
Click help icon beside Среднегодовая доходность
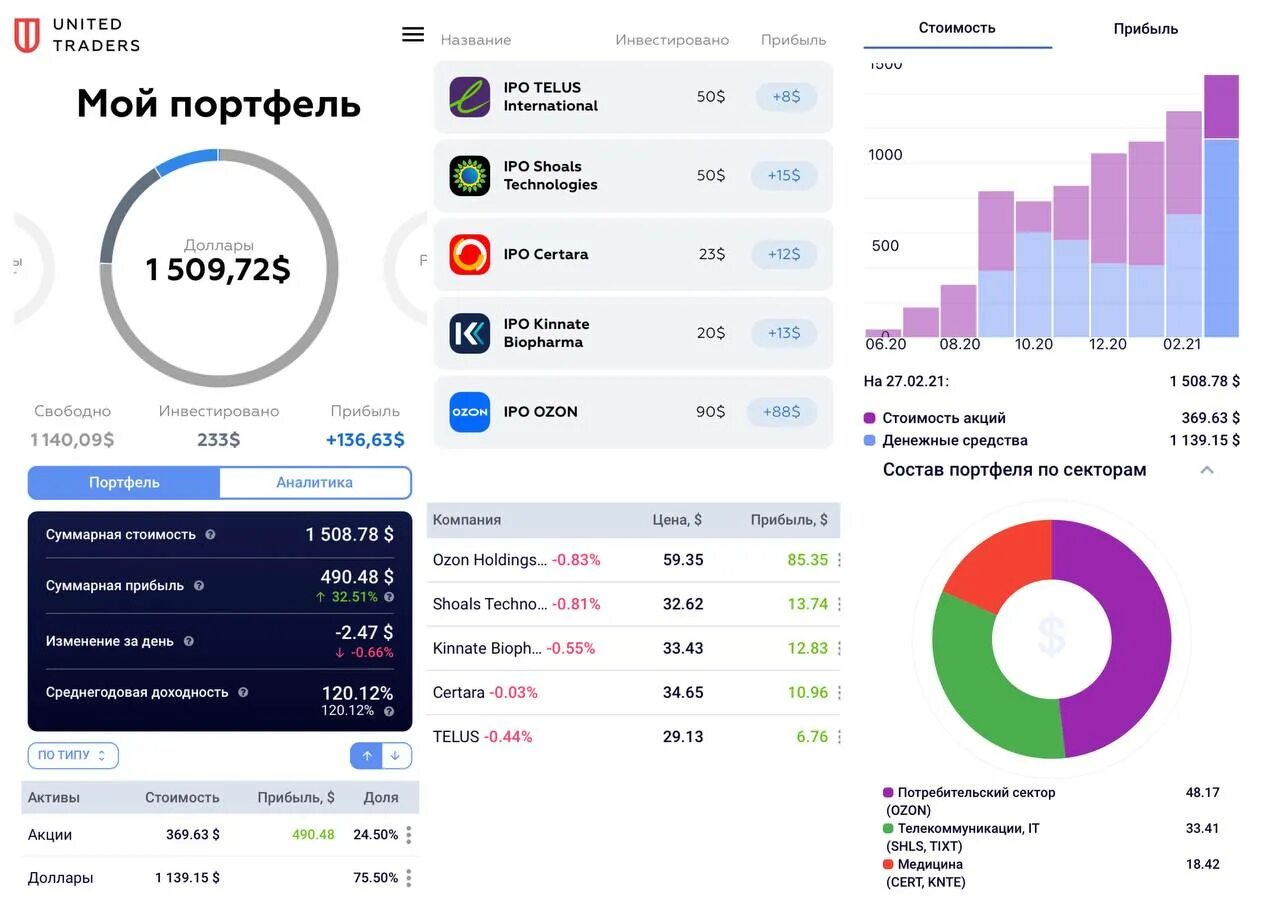click(x=243, y=692)
